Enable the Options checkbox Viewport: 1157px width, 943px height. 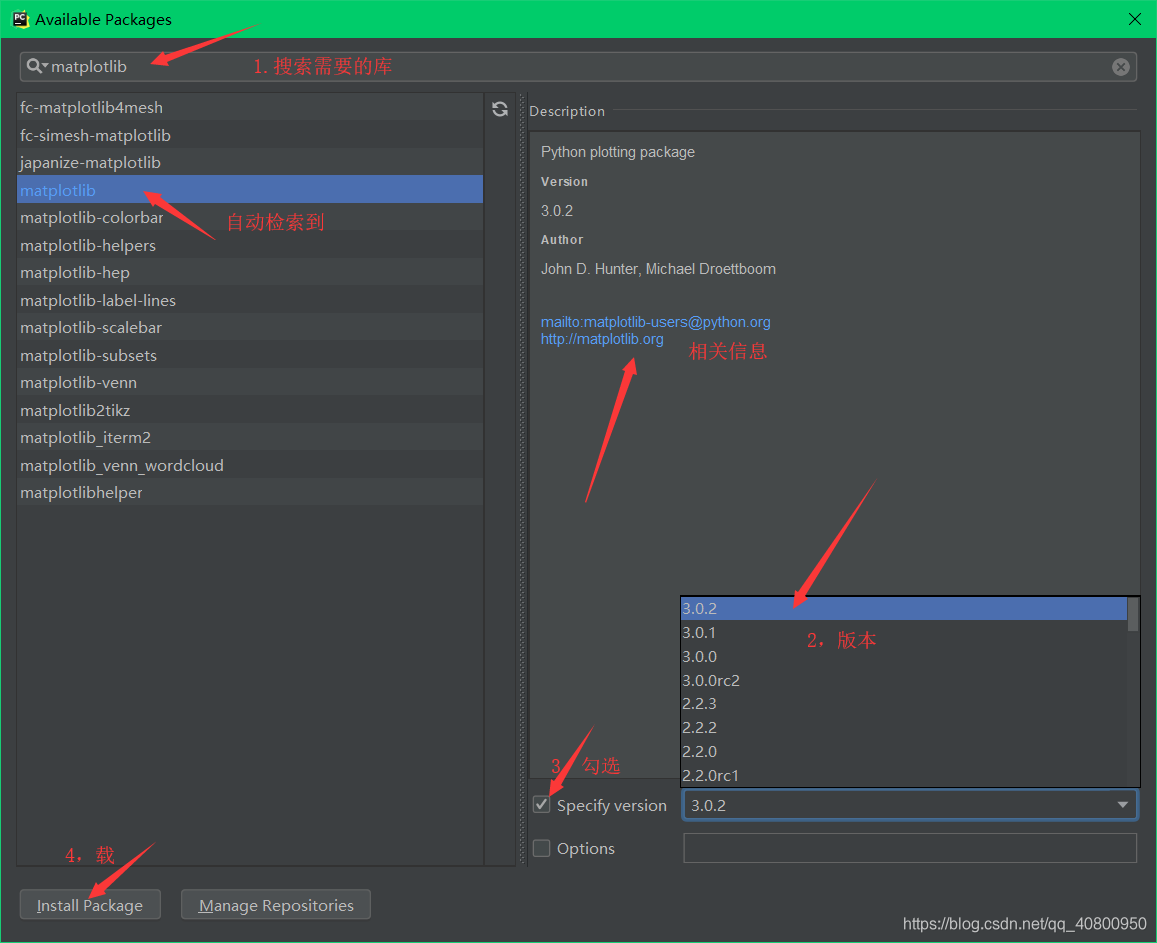[x=542, y=849]
